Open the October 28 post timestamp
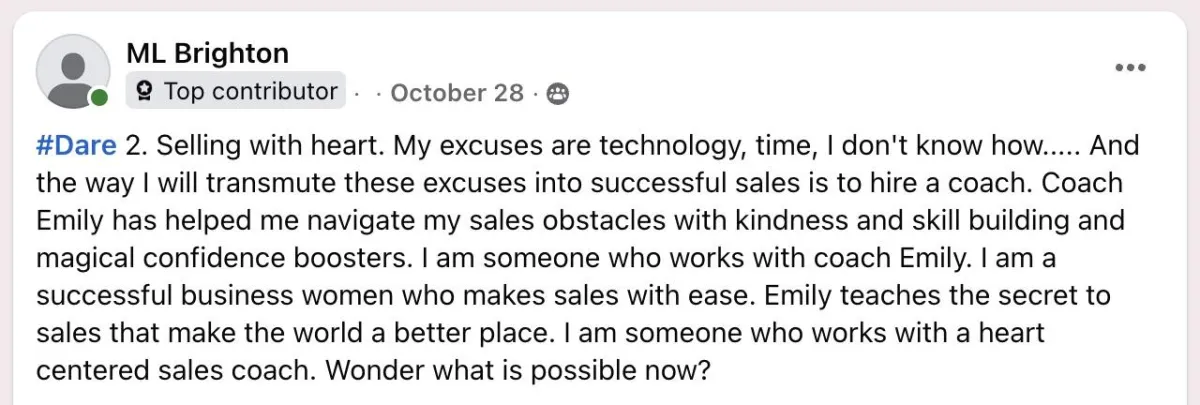Viewport: 1200px width, 405px height. point(457,93)
